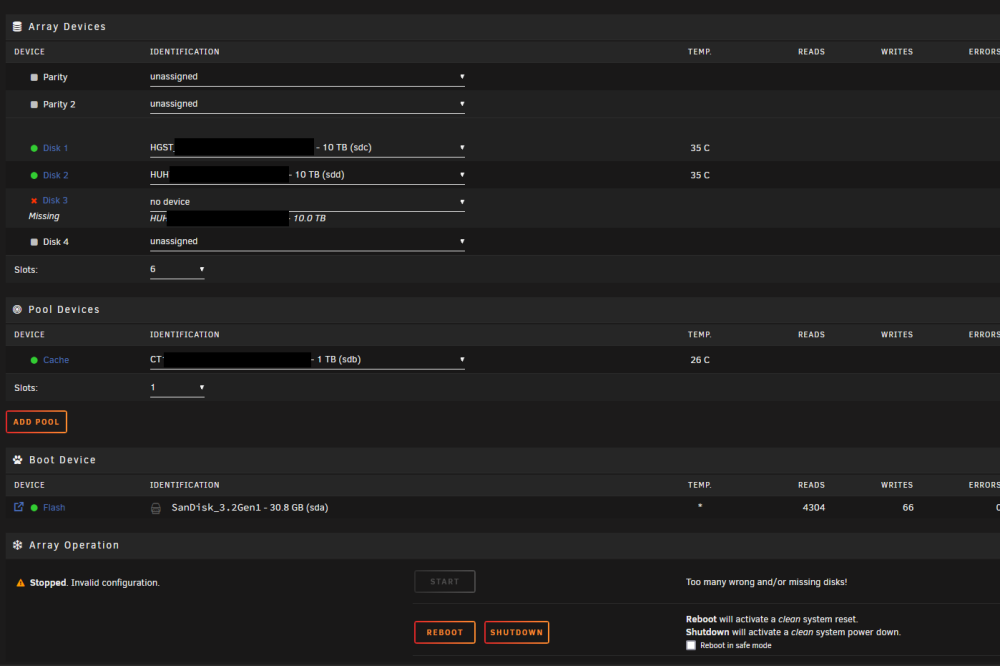The image size is (1000, 666).
Task: Click the green status dot for Disk 2
Action: point(34,175)
